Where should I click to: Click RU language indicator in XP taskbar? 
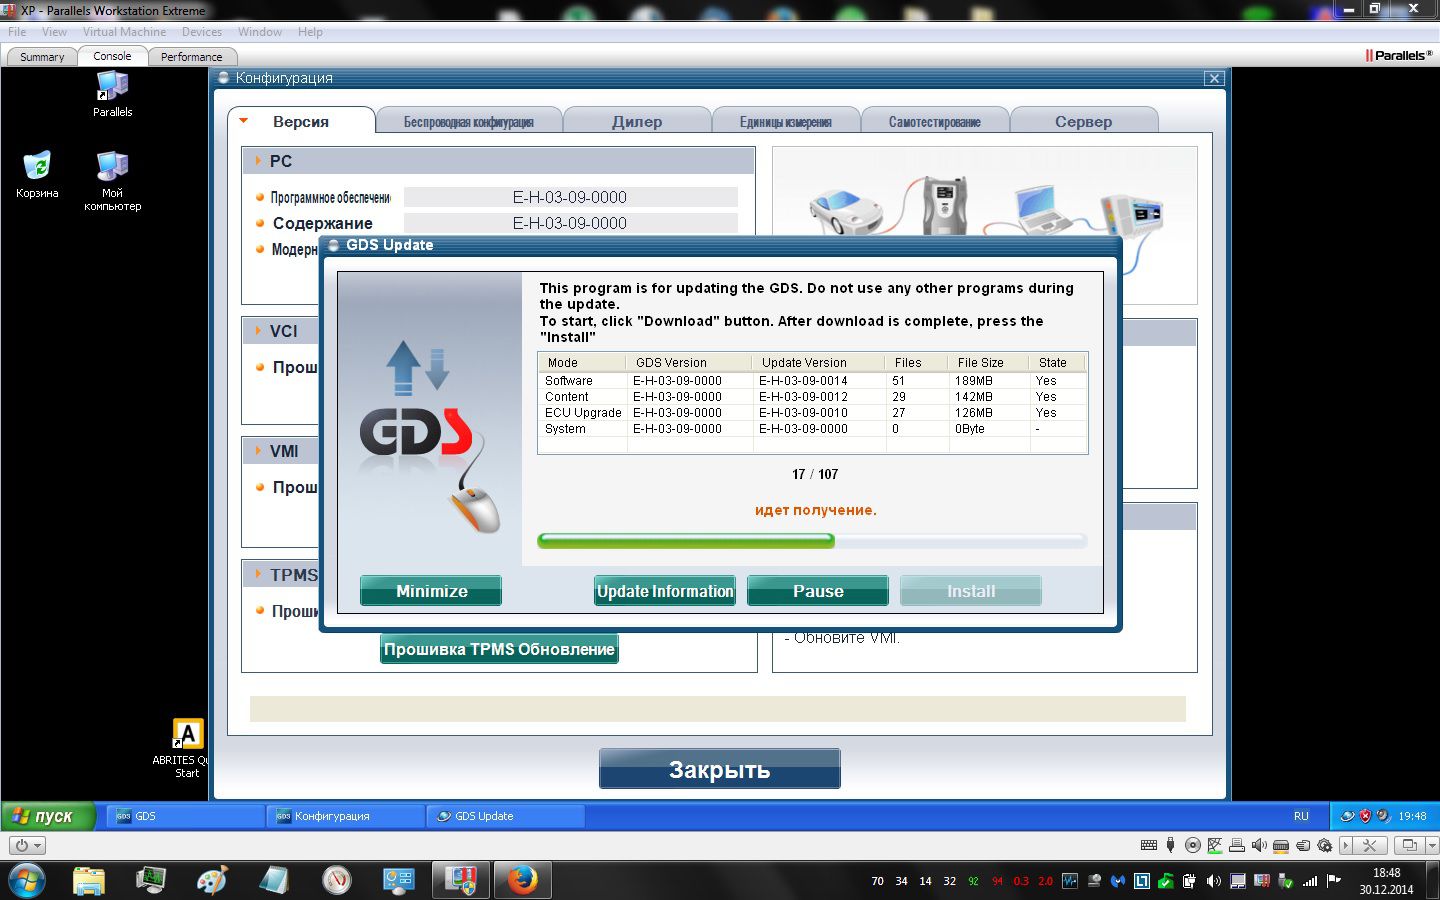tap(1301, 816)
